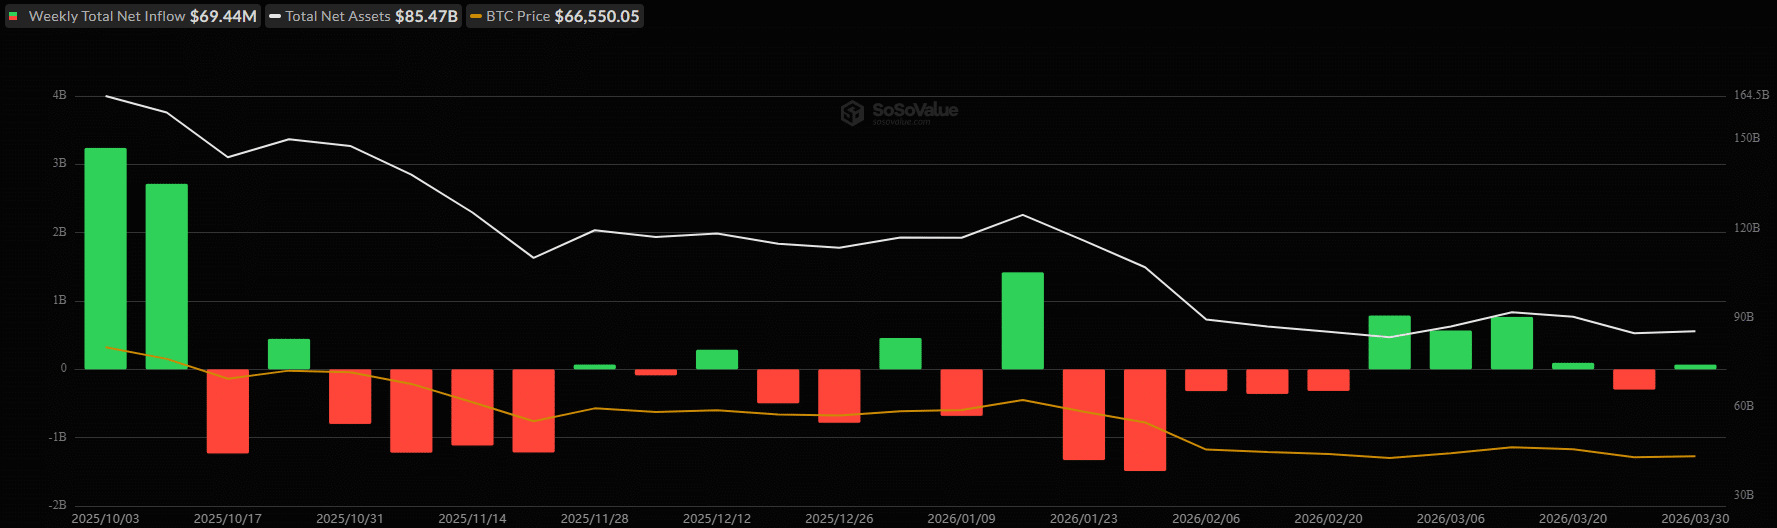Select the tallest green bar at 2025/10/03
This screenshot has height=528, width=1777.
click(106, 258)
